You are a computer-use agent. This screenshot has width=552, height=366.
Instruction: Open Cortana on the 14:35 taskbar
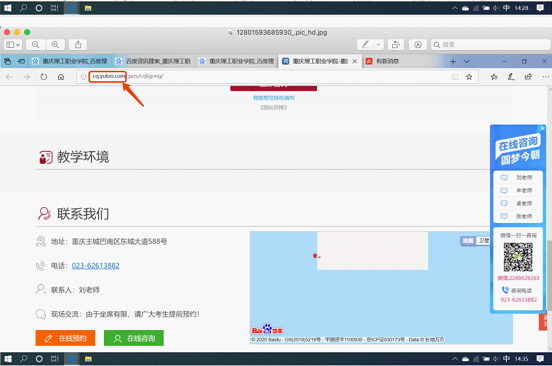(39, 359)
